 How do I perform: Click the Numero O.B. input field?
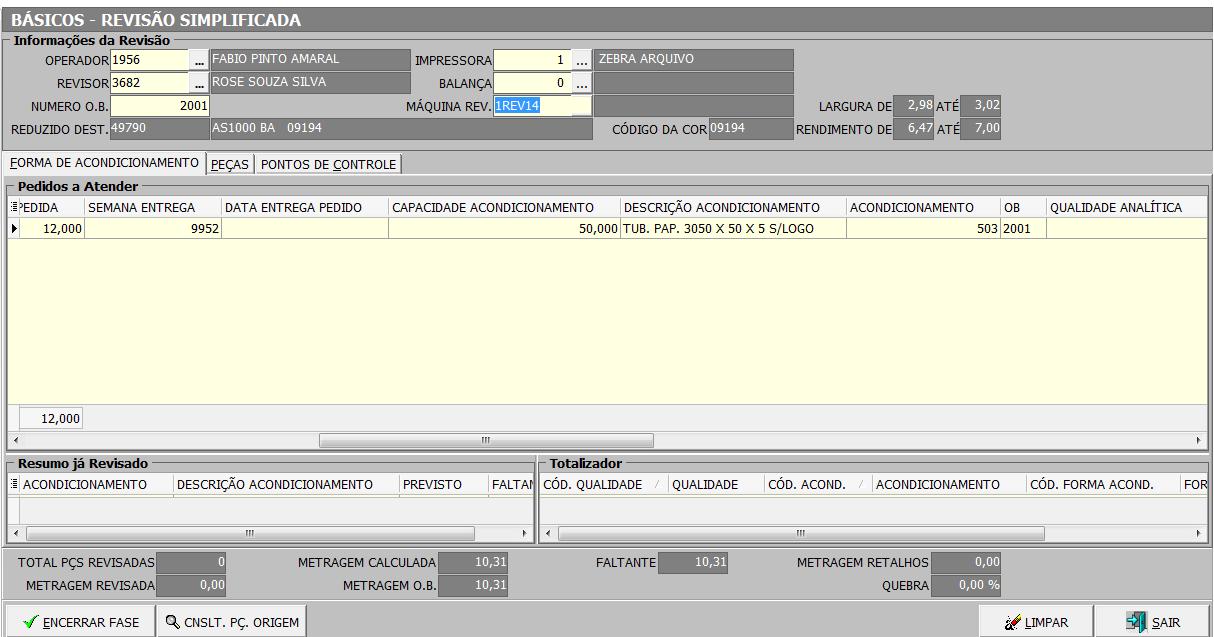(160, 106)
